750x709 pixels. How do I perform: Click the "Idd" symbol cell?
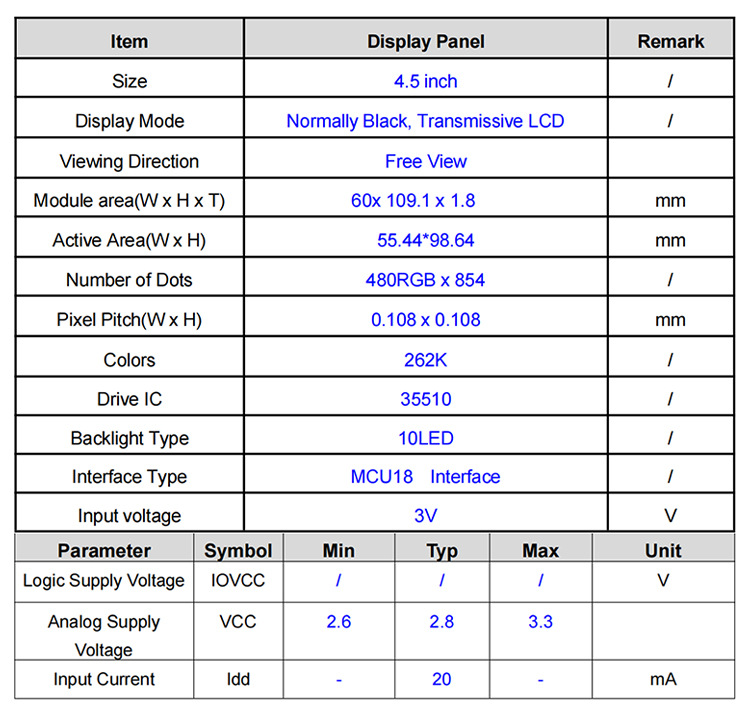click(238, 679)
